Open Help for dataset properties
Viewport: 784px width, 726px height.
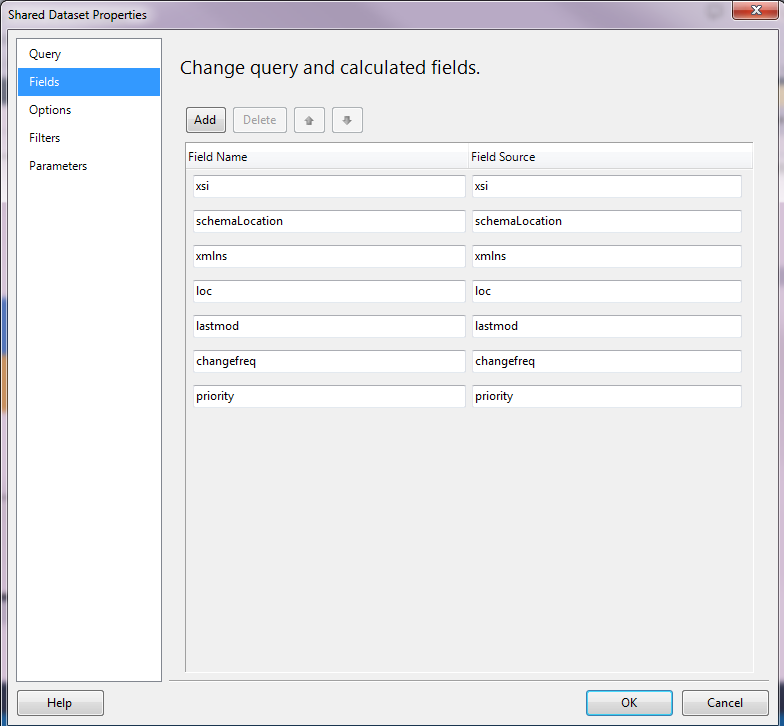(x=59, y=703)
